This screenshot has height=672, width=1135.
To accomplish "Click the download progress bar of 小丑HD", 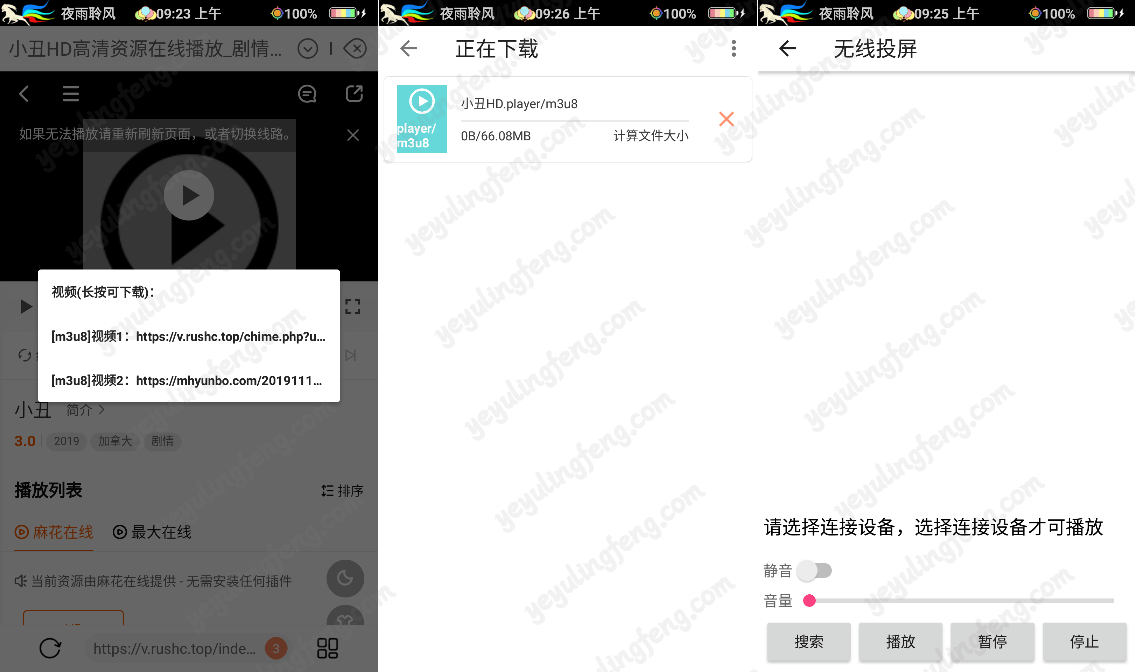I will (x=575, y=121).
